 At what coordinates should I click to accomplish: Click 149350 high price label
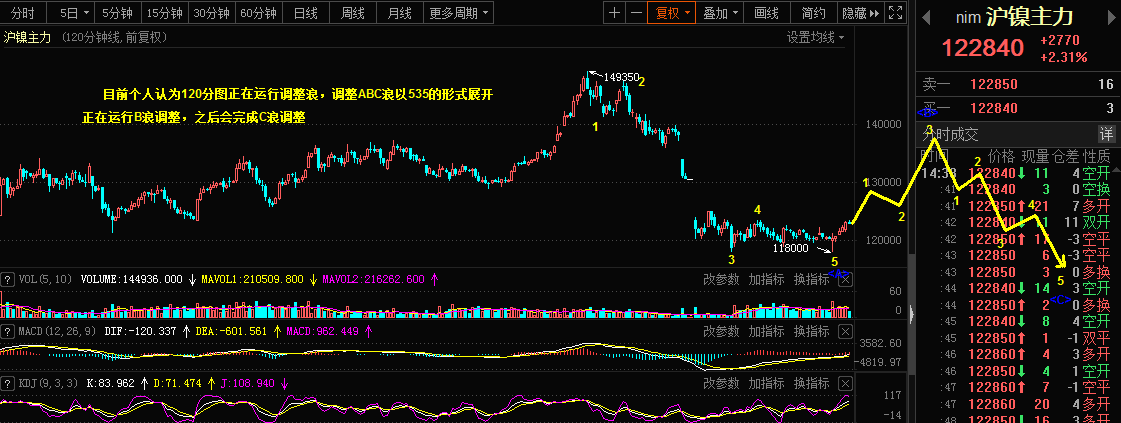click(621, 76)
